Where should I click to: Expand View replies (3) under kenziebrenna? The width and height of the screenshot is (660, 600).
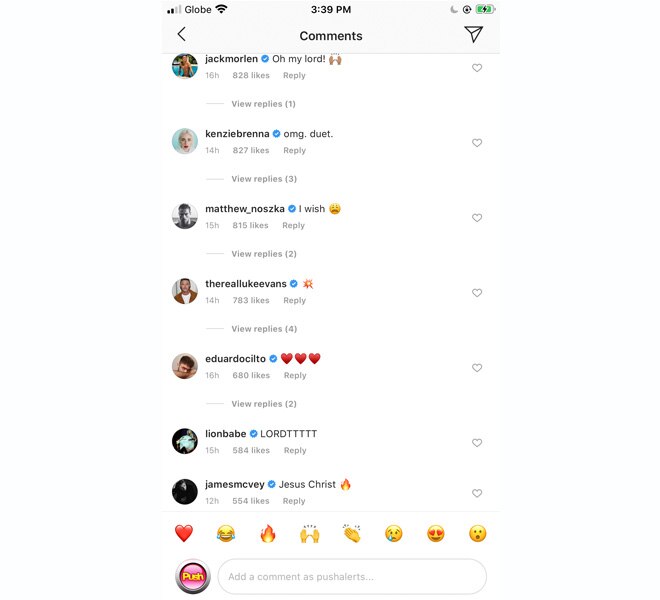tap(264, 179)
